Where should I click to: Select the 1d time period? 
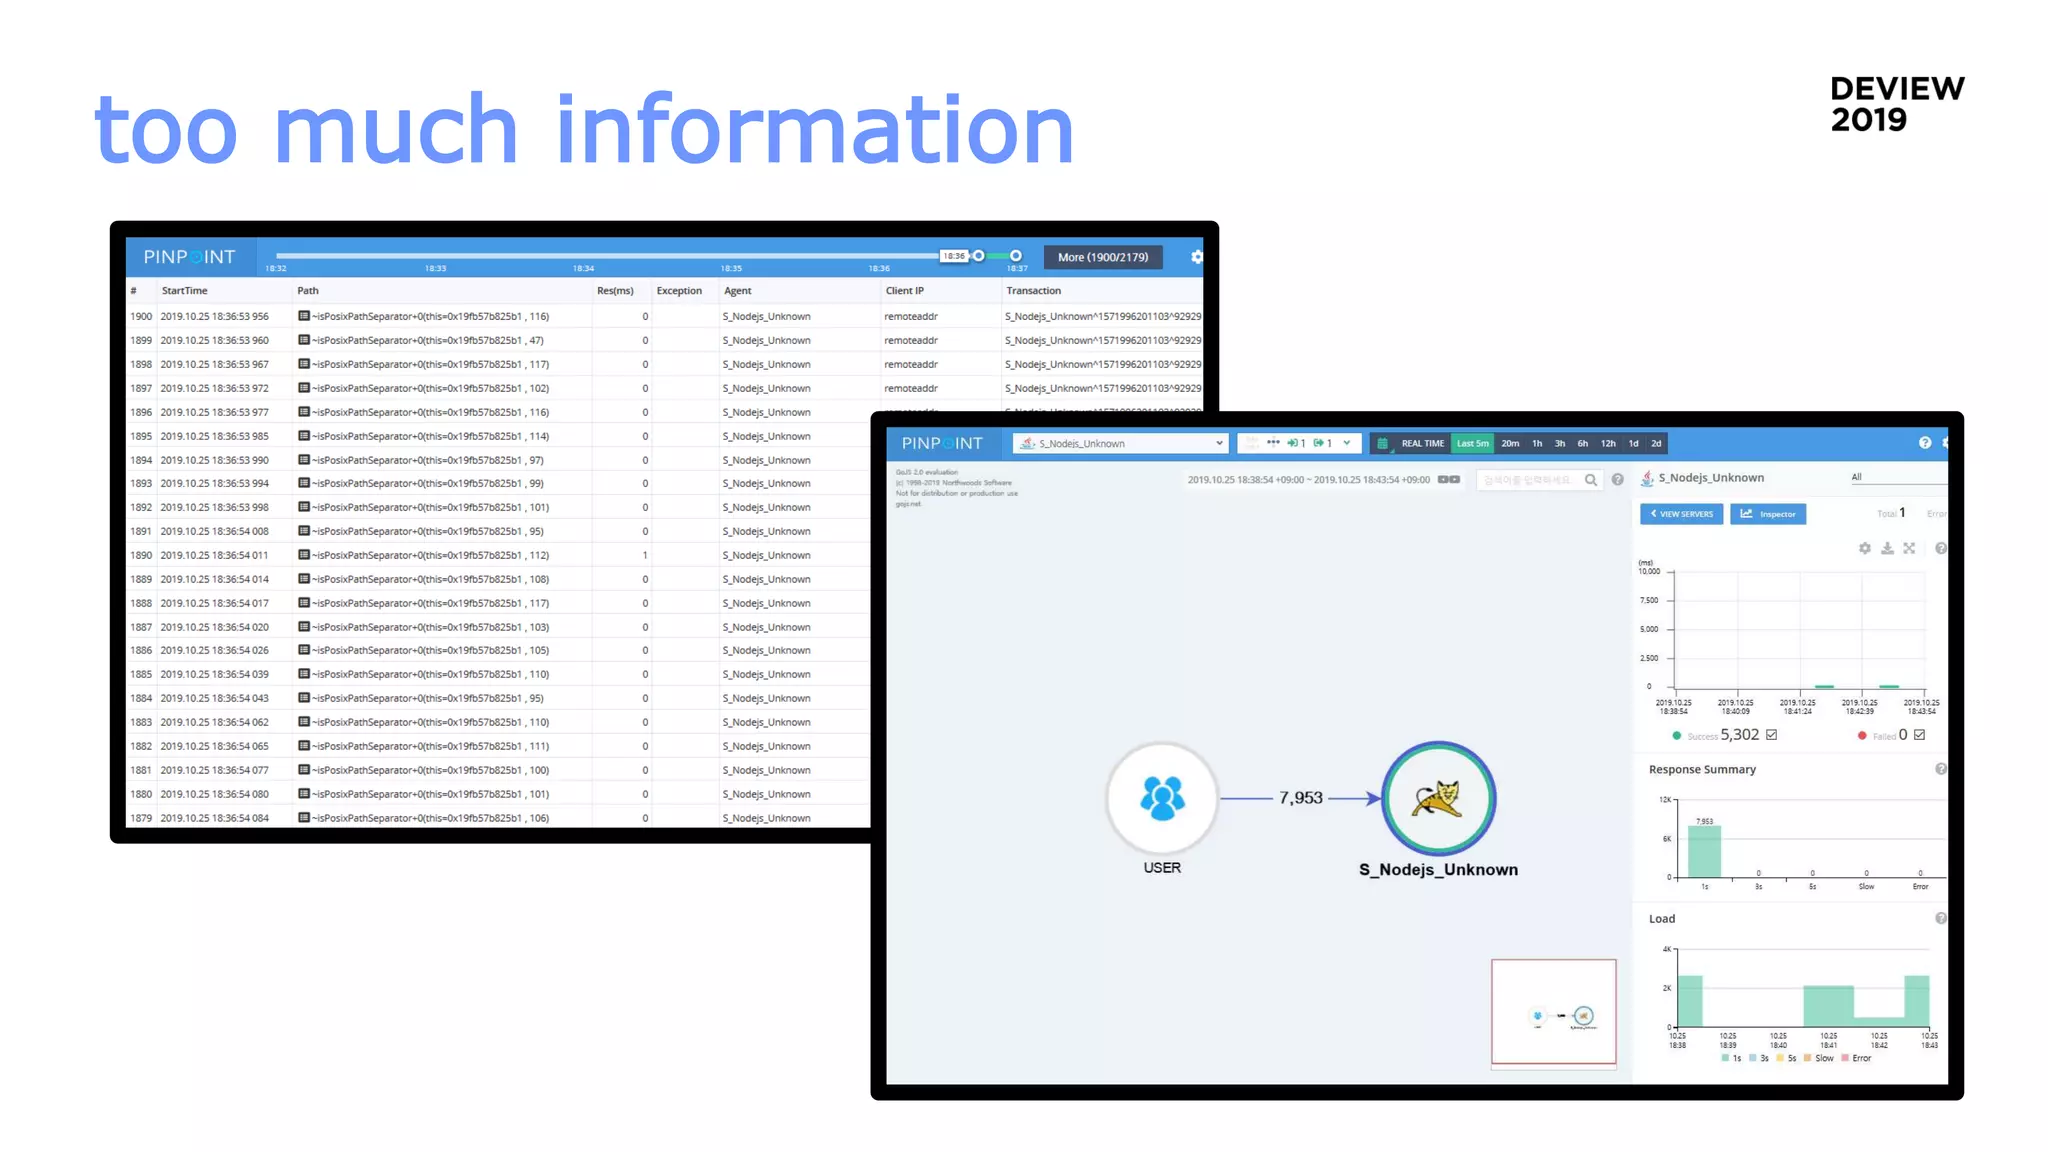tap(1633, 443)
